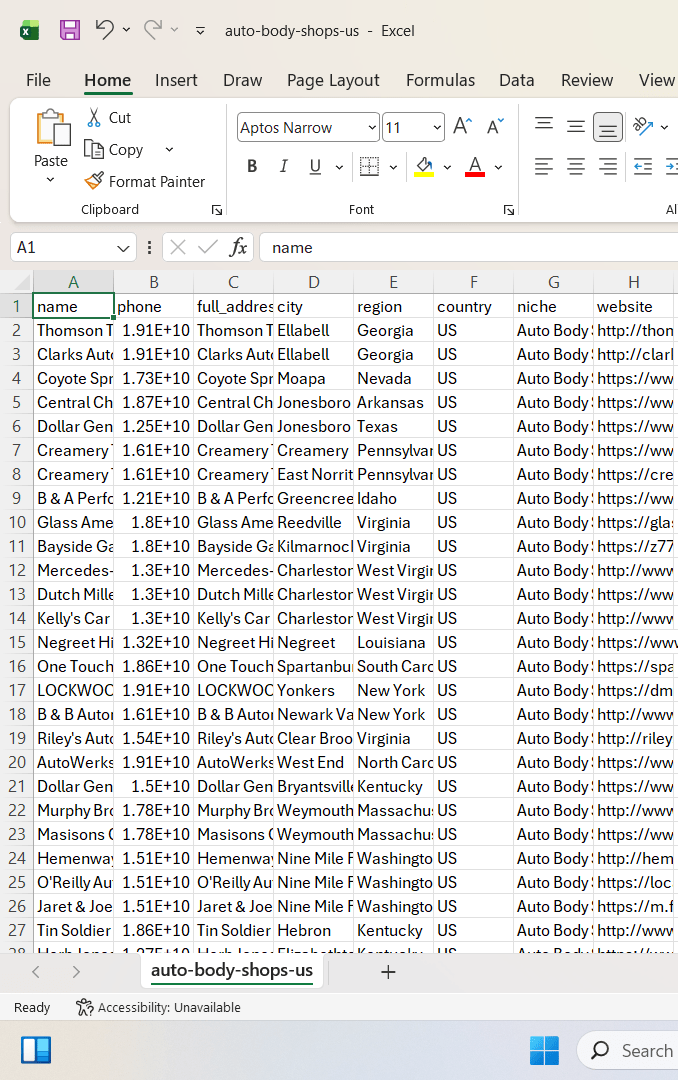Viewport: 678px width, 1080px height.
Task: Select cell containing Moapa
Action: (314, 378)
